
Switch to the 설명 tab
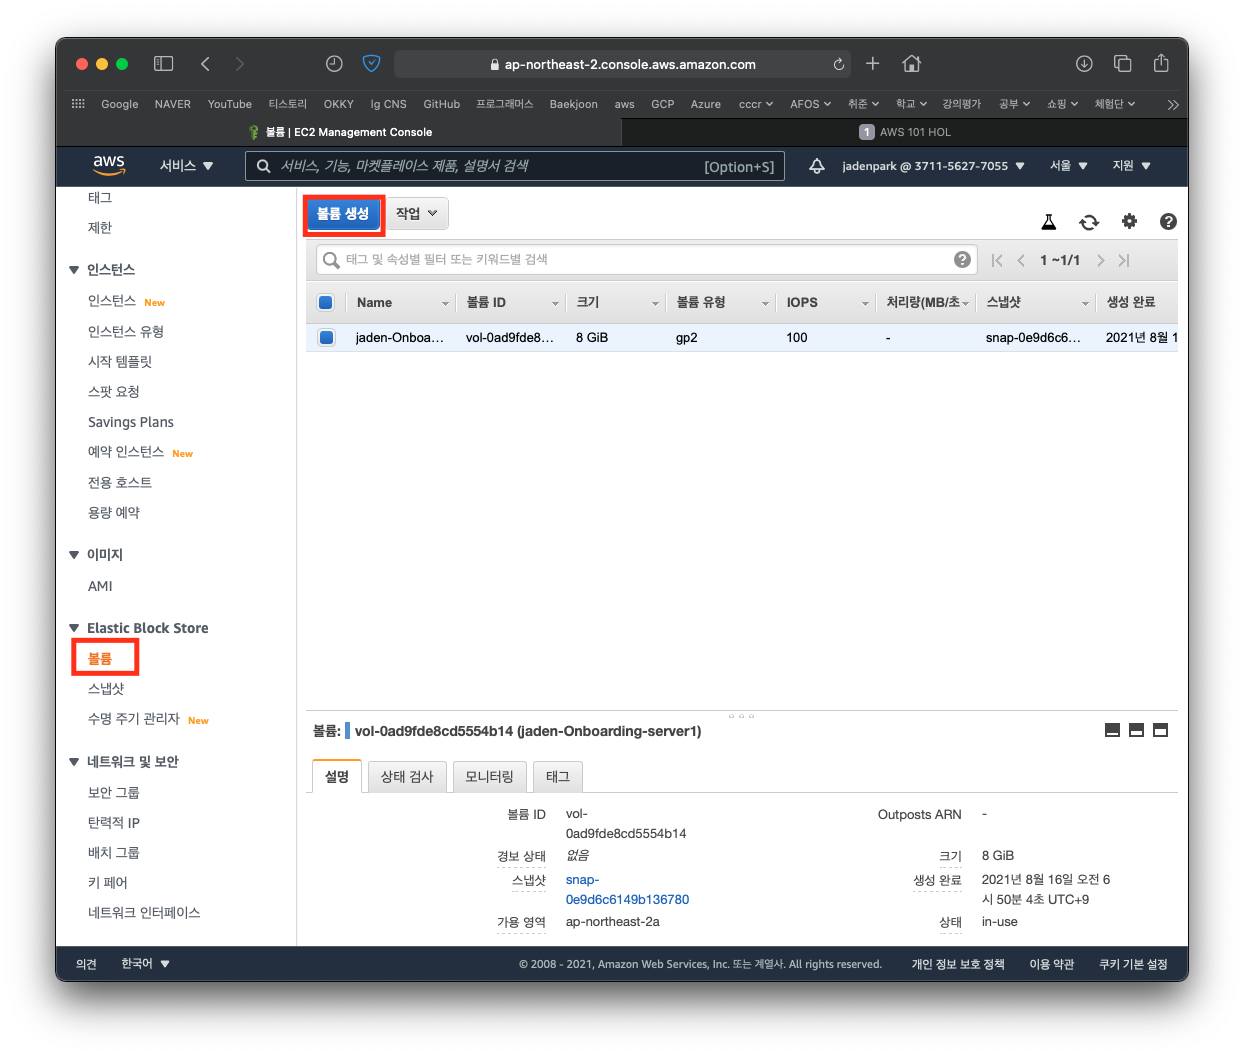pyautogui.click(x=337, y=777)
